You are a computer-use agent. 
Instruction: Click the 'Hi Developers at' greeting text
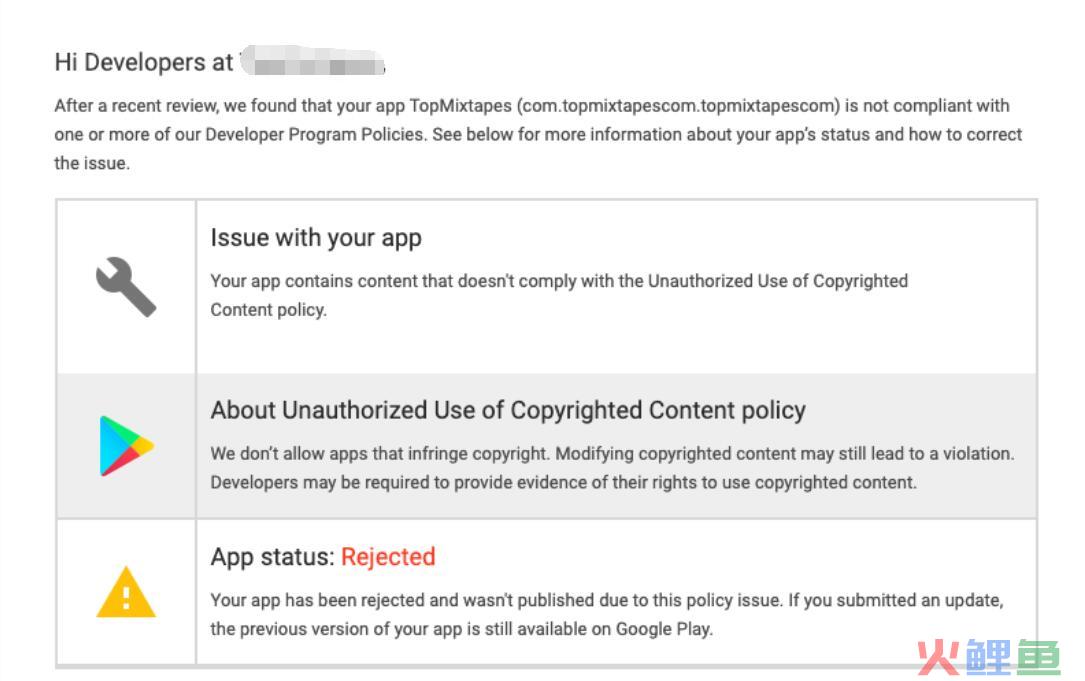(144, 62)
